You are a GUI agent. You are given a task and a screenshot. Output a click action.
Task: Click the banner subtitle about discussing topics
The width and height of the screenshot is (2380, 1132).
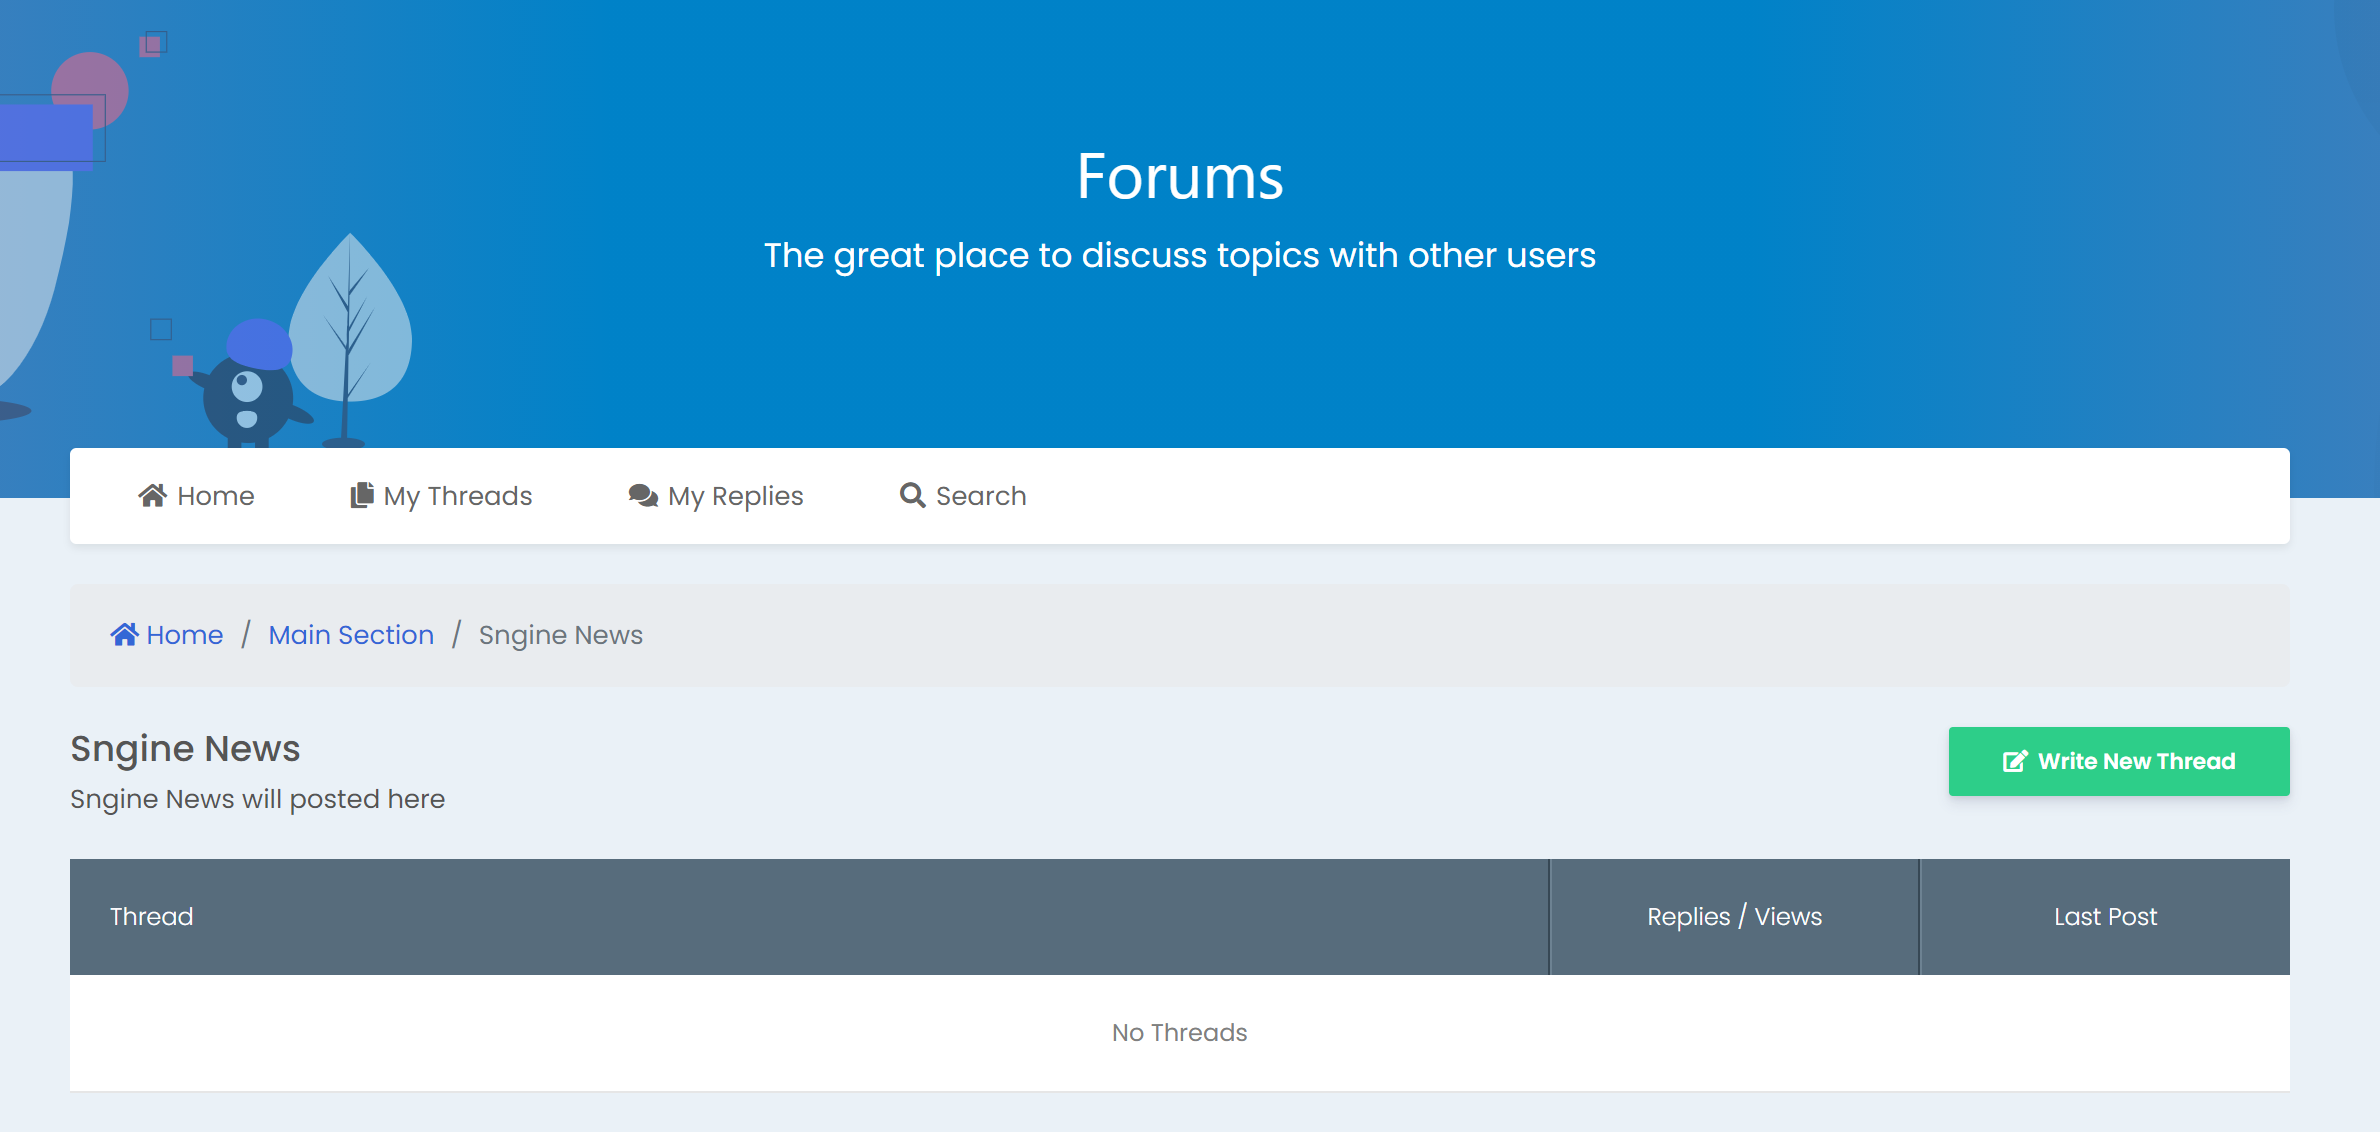(x=1180, y=256)
